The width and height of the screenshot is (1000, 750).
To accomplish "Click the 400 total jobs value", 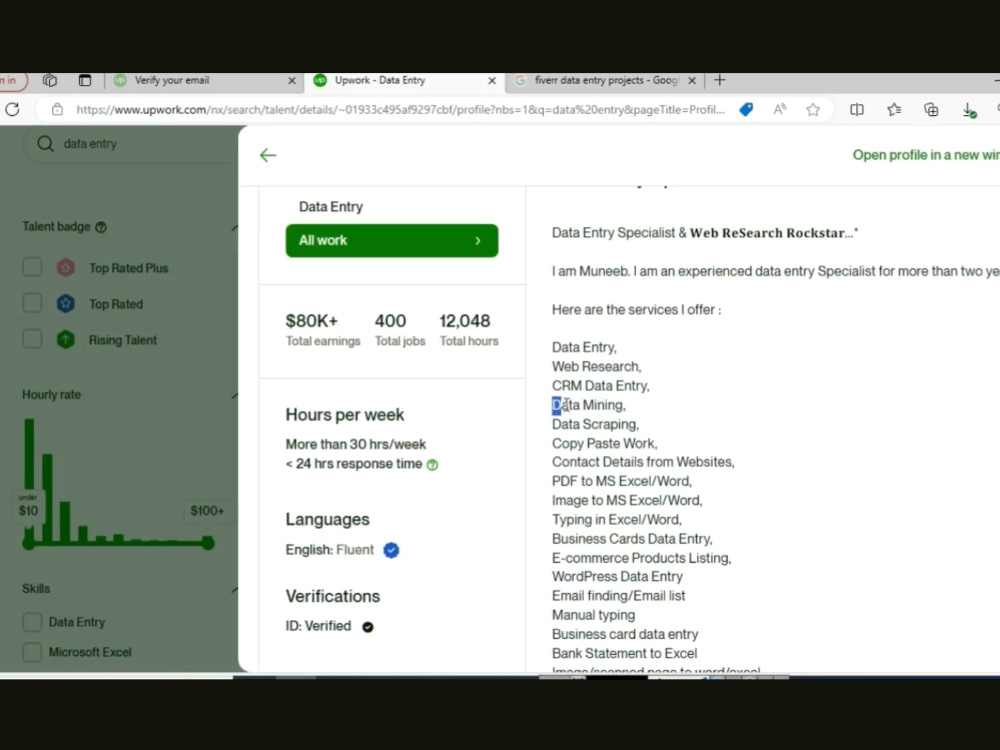I will click(x=390, y=321).
